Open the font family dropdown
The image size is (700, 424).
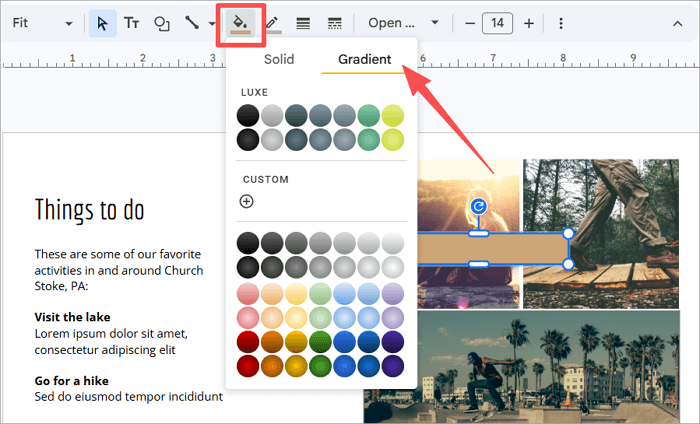click(x=403, y=22)
